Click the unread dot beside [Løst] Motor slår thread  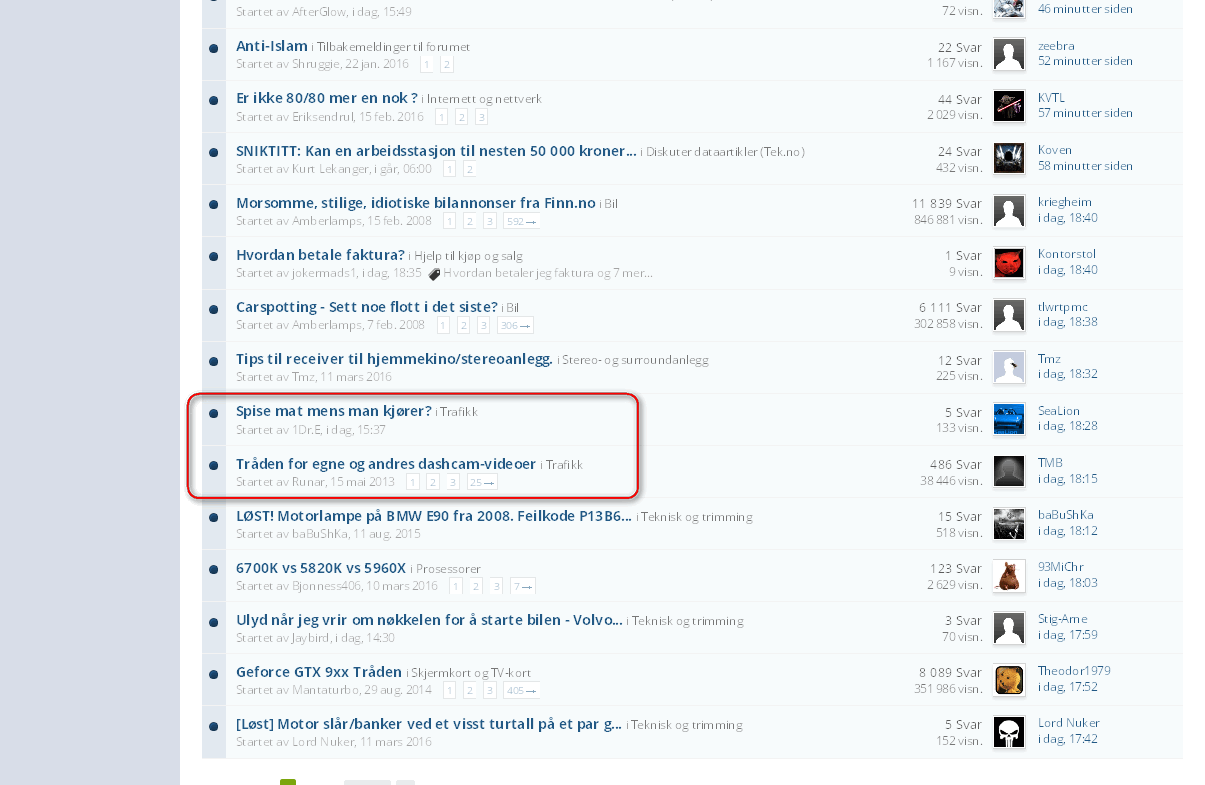click(x=214, y=725)
